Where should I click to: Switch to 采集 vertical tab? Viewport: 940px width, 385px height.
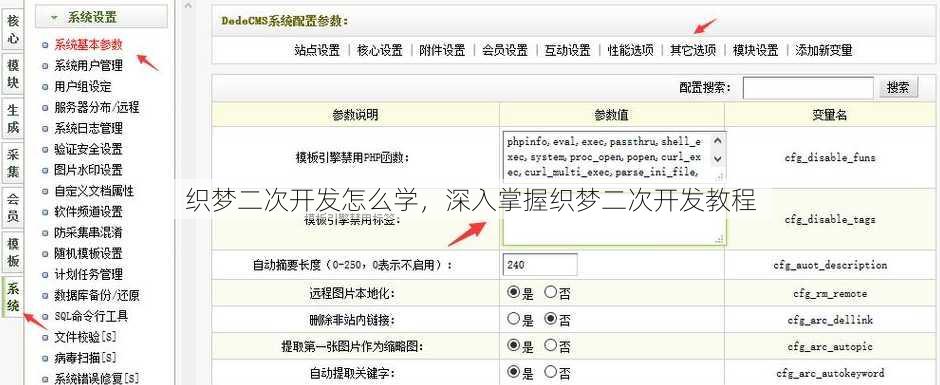(13, 164)
